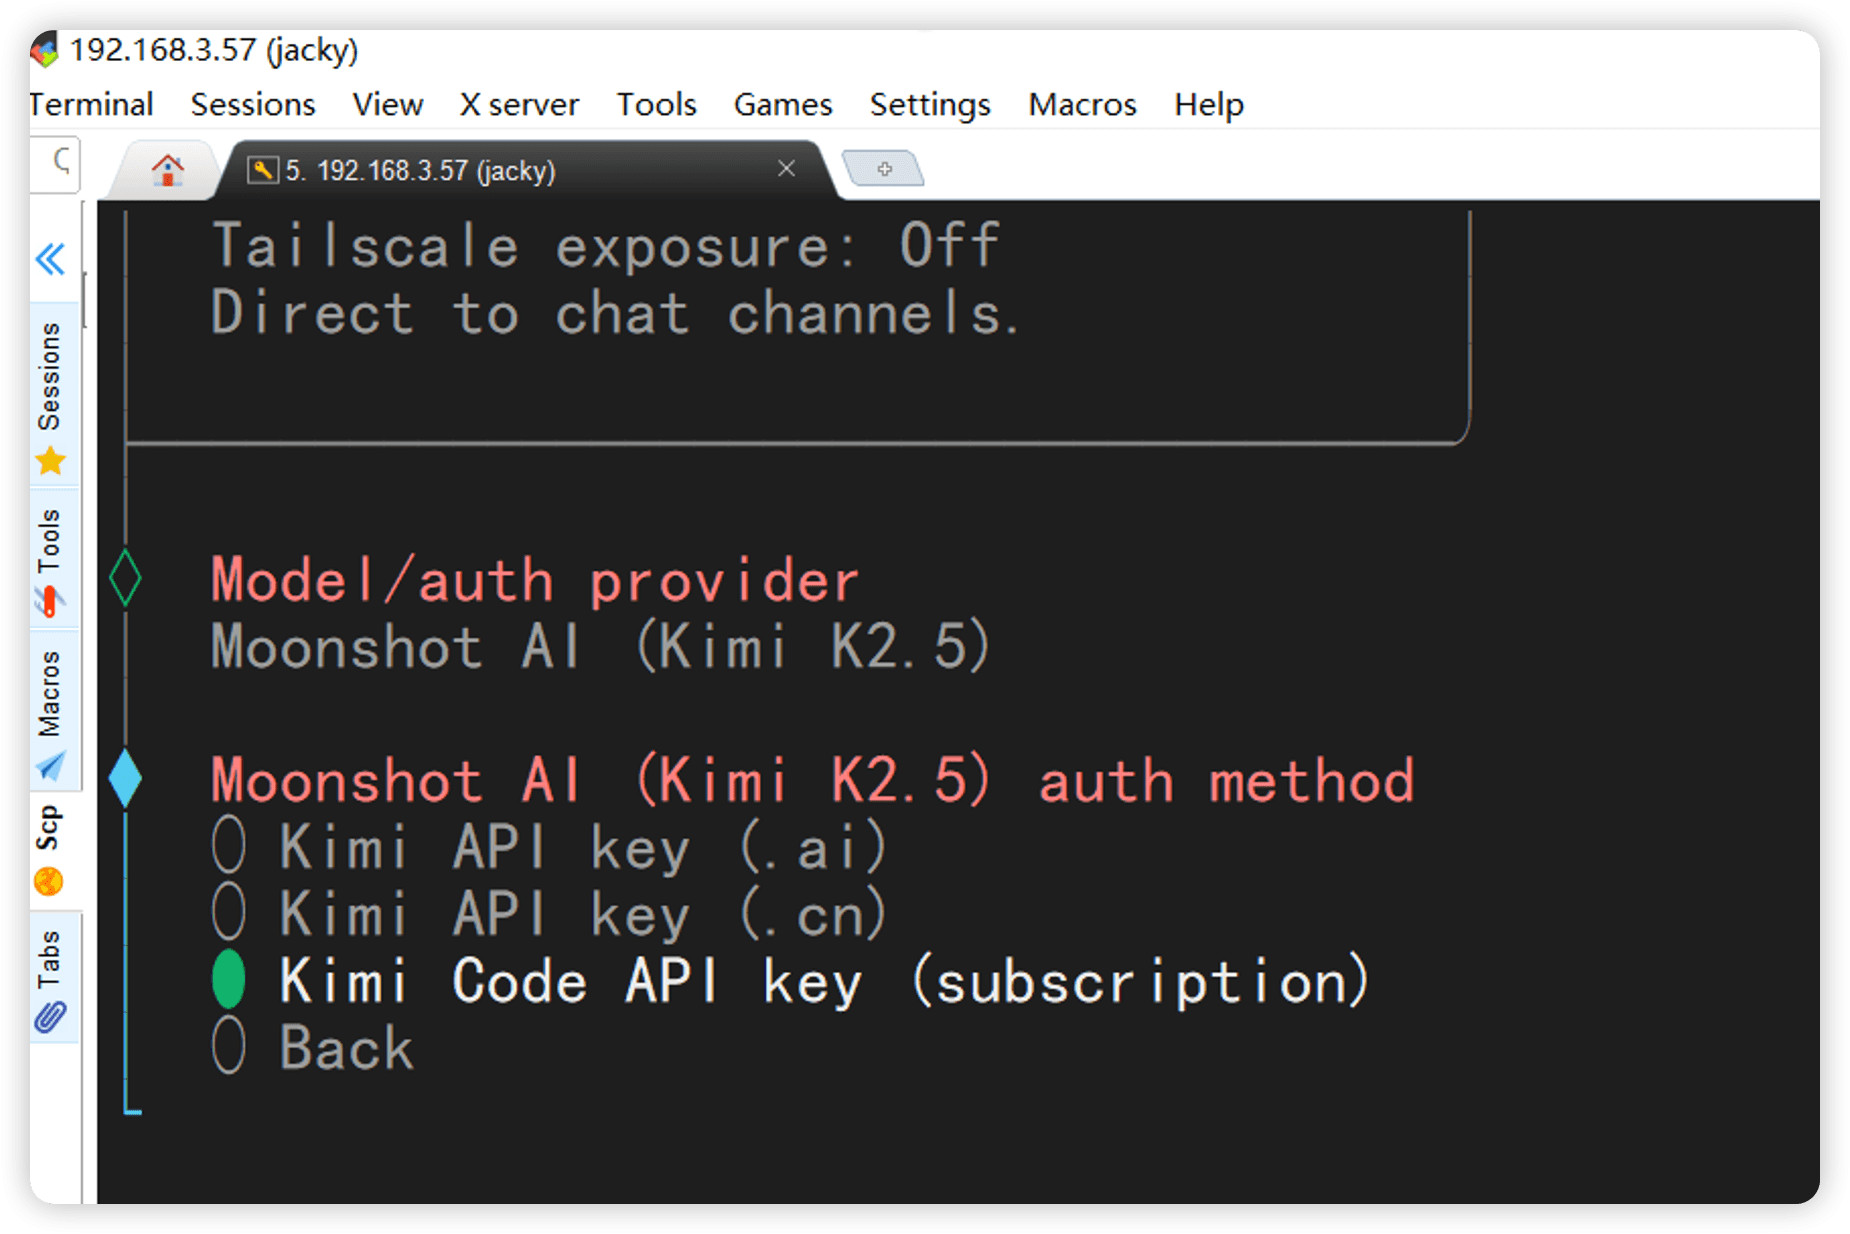Screen dimensions: 1850x1234
Task: Open the Games menu
Action: click(x=783, y=104)
